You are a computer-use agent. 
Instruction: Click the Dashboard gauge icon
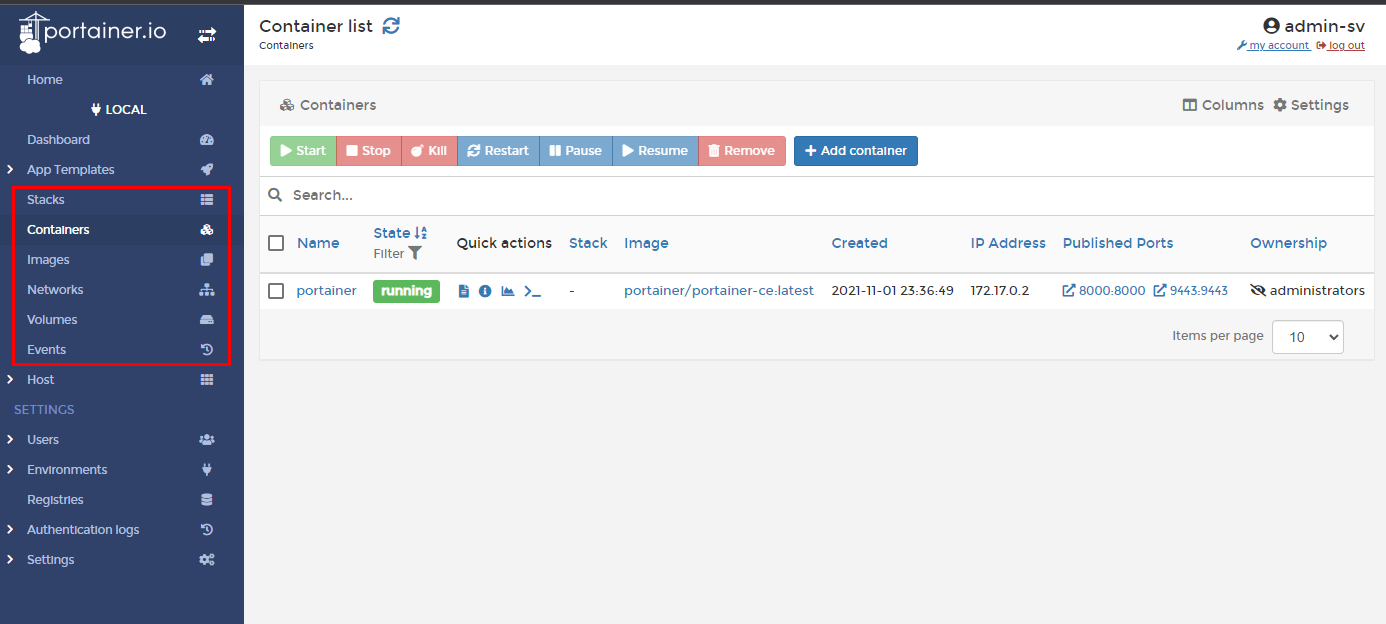point(207,140)
